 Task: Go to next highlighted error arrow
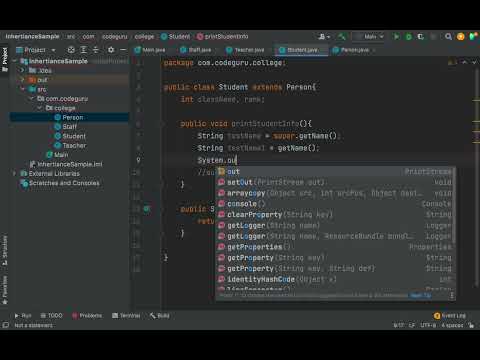pos(474,62)
